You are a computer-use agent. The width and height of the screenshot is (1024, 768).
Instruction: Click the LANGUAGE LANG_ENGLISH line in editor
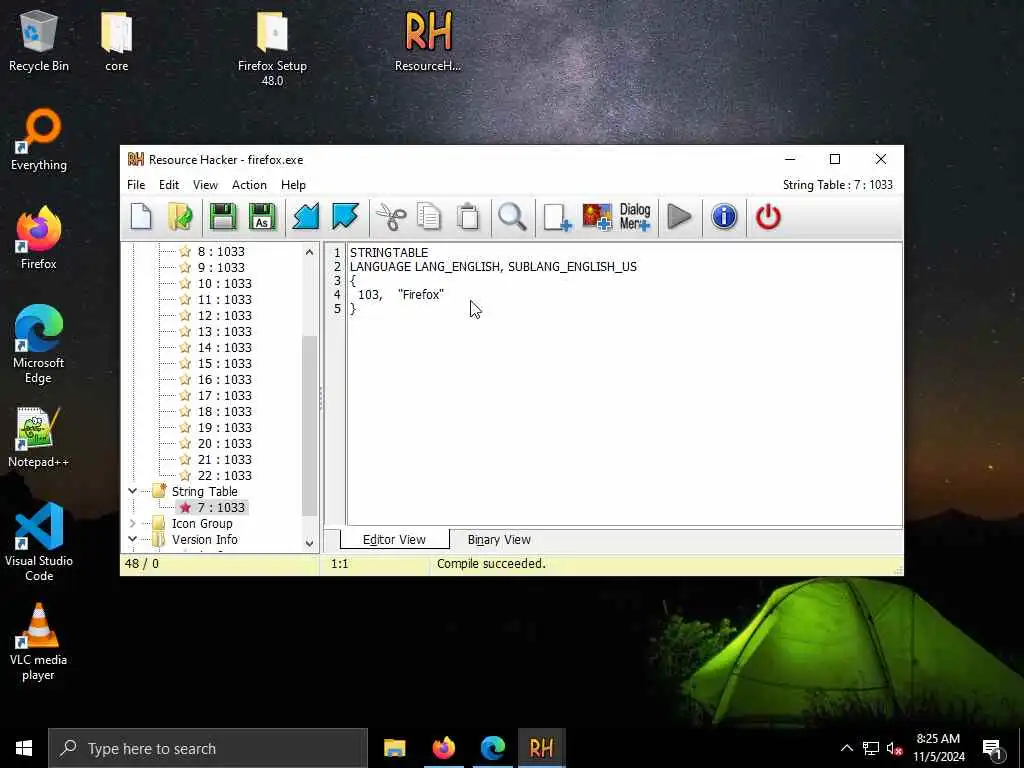point(493,266)
